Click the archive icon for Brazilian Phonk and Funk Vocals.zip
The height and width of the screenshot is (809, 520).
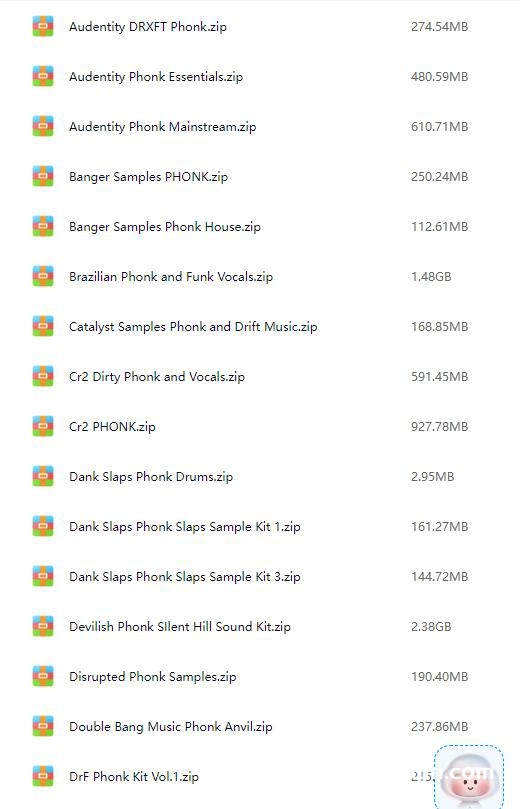click(x=43, y=277)
